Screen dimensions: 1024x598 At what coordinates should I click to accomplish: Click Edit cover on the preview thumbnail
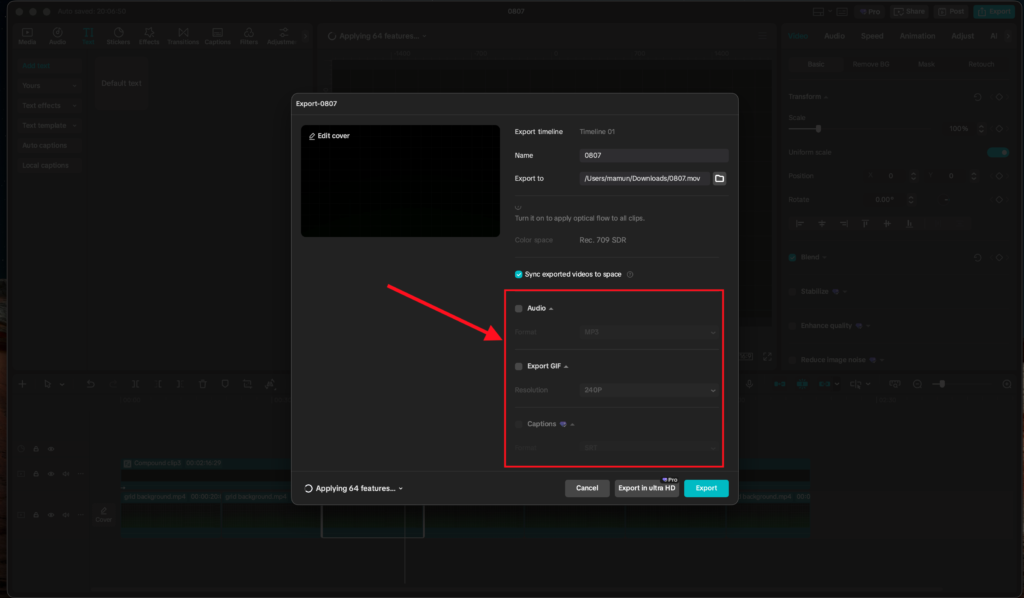329,136
